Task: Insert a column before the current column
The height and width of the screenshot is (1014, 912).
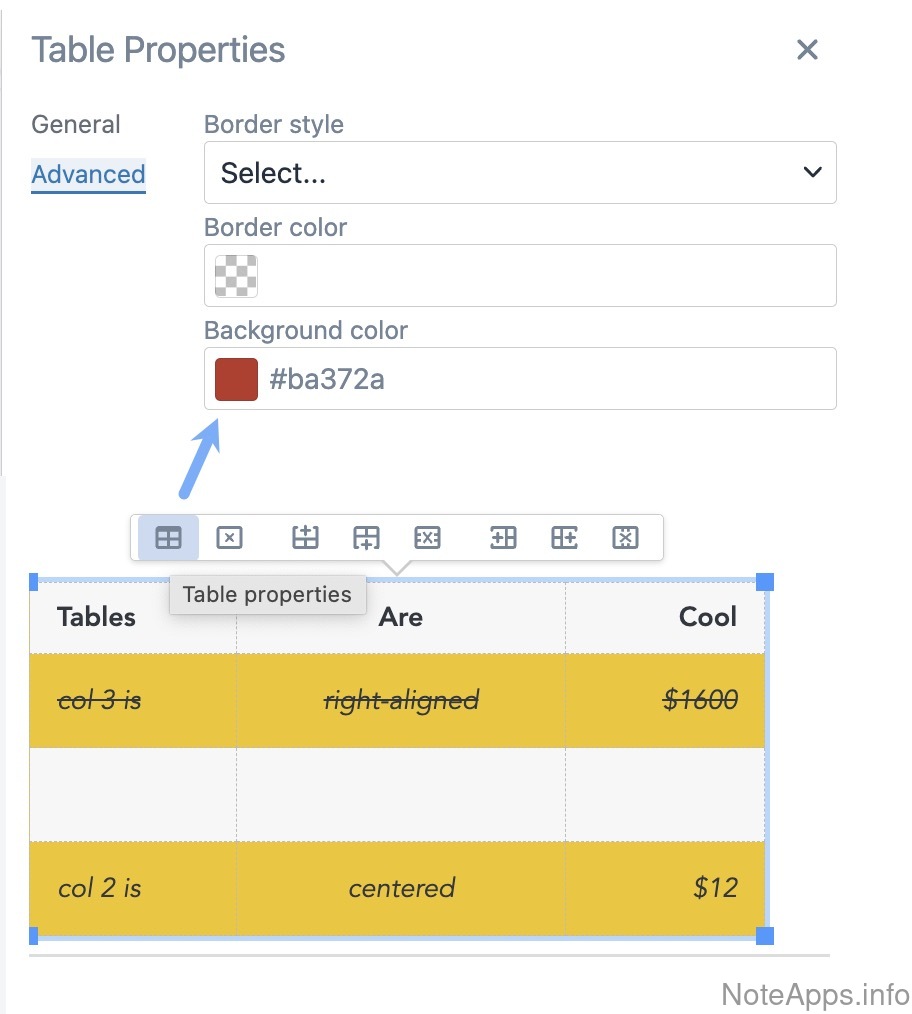Action: point(503,538)
